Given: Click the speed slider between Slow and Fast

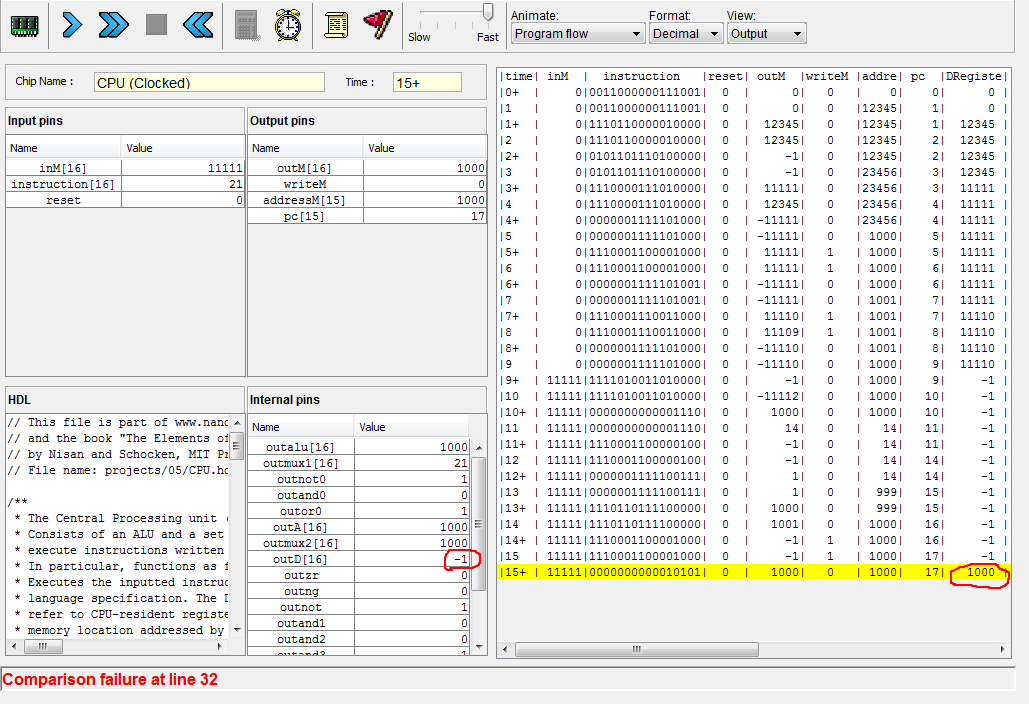Looking at the screenshot, I should [455, 13].
